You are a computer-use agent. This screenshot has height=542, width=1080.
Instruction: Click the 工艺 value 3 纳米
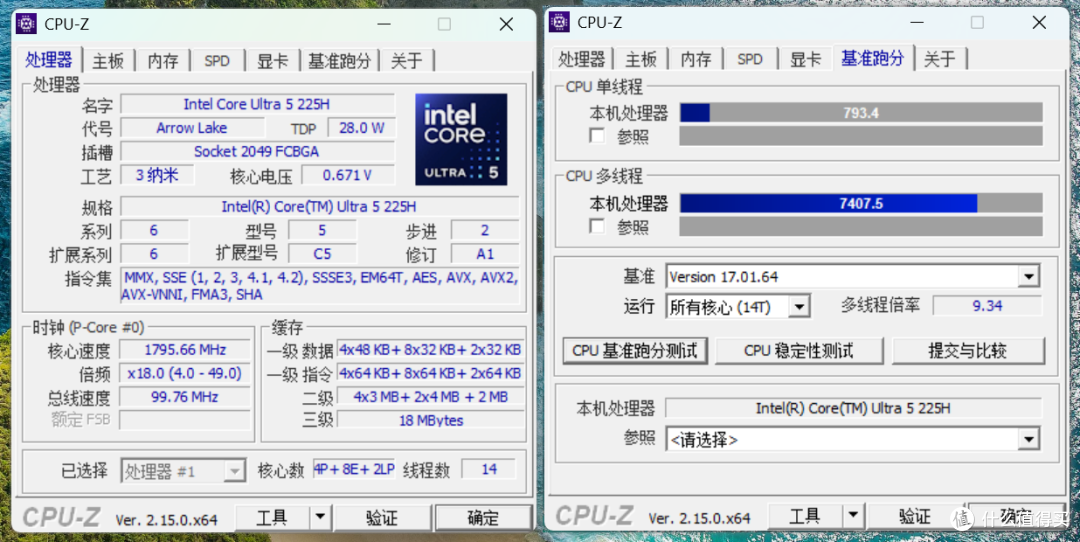point(157,175)
